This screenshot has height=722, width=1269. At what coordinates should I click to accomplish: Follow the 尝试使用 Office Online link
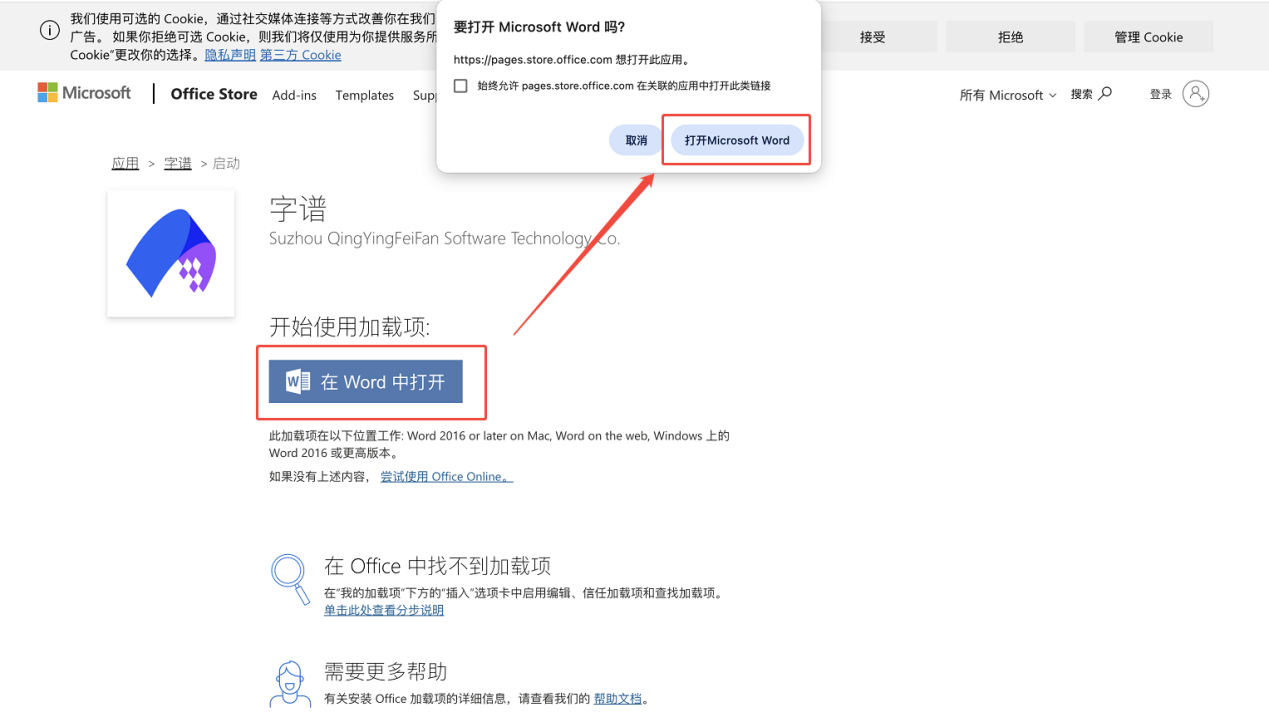pyautogui.click(x=446, y=477)
